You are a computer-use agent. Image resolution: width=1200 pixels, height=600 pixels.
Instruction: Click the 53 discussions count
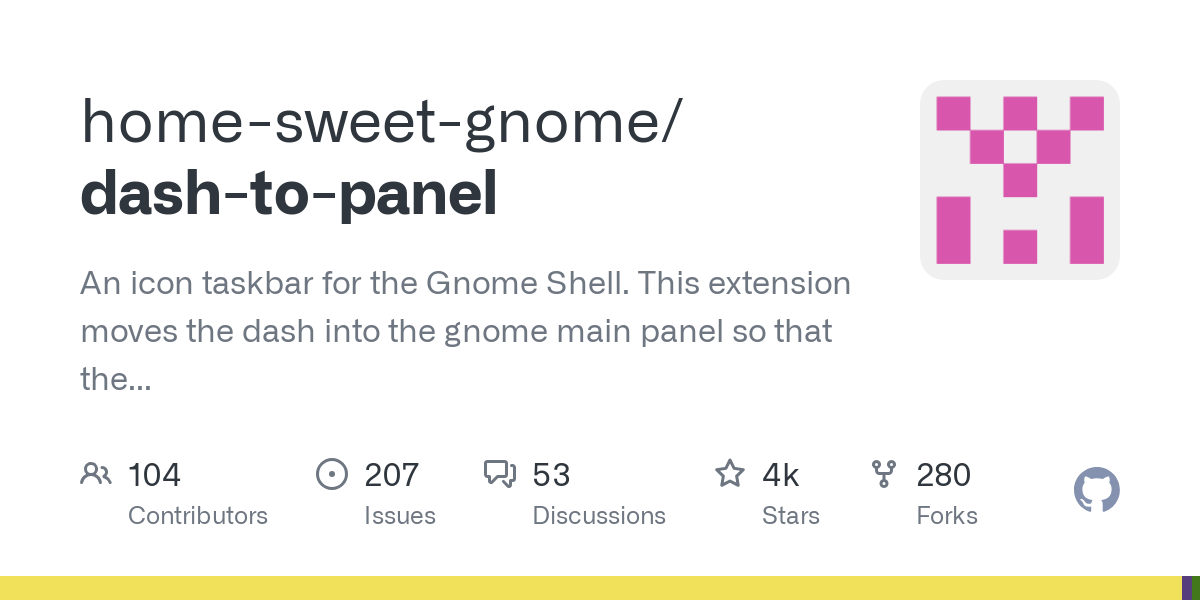tap(551, 475)
